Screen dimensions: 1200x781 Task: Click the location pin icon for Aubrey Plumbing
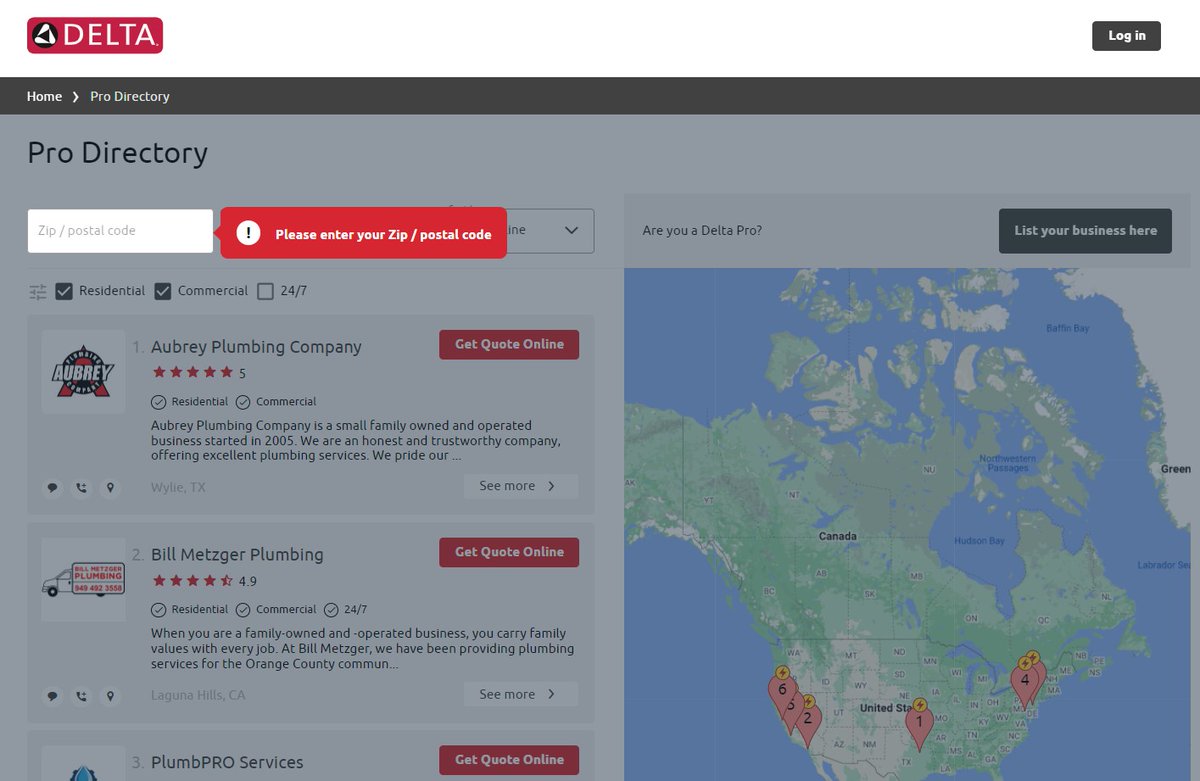[110, 488]
